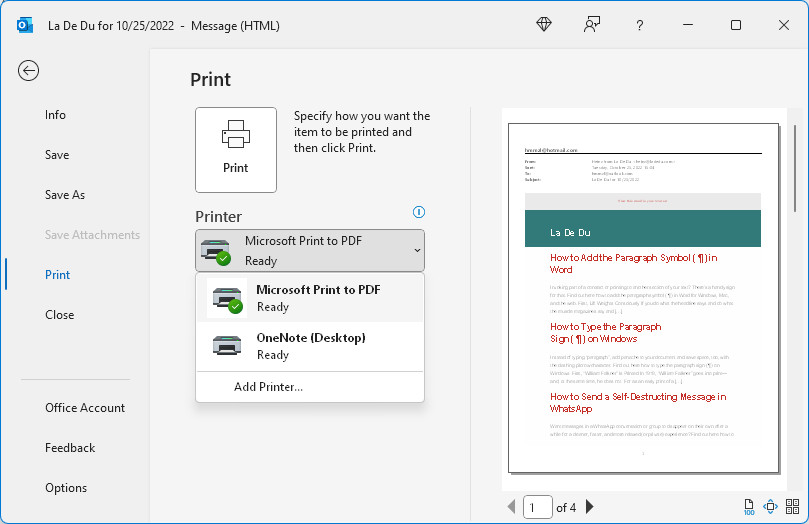Set preview to actual size 100
This screenshot has height=524, width=809.
pyautogui.click(x=749, y=507)
